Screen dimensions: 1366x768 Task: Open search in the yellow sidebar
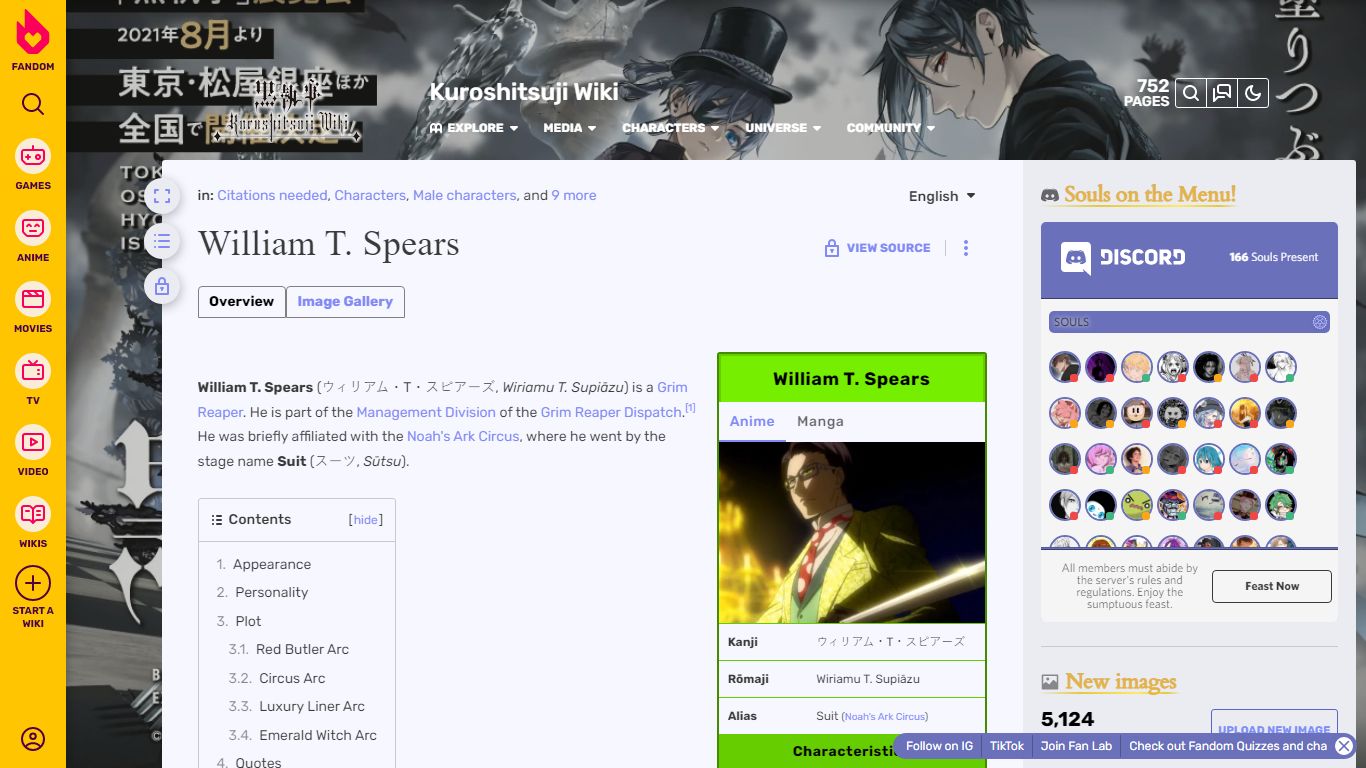(33, 104)
